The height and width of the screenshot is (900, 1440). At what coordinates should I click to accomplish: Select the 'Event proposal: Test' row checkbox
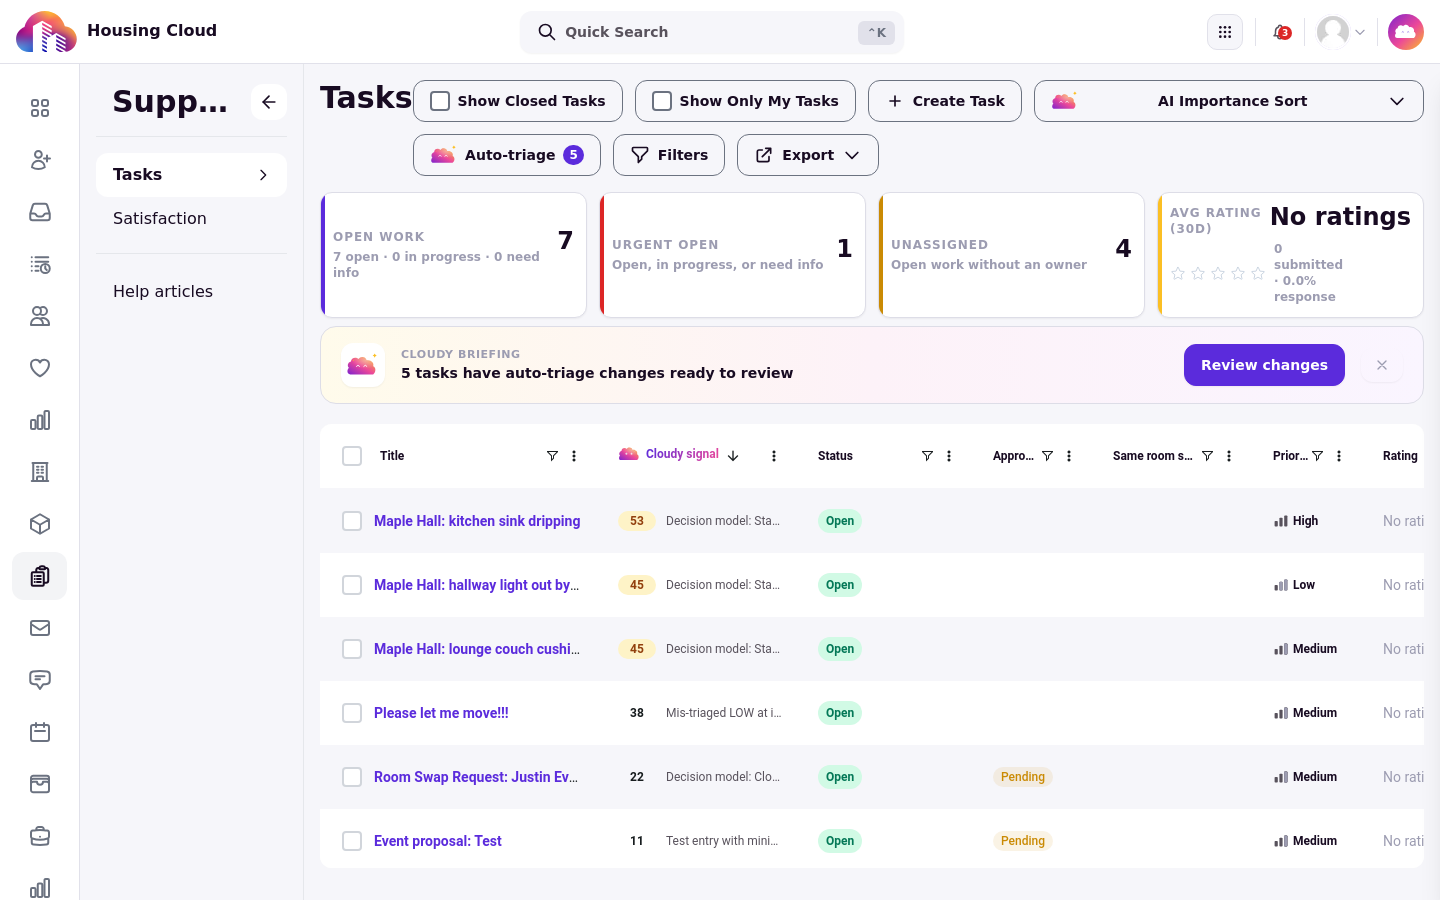pyautogui.click(x=352, y=841)
